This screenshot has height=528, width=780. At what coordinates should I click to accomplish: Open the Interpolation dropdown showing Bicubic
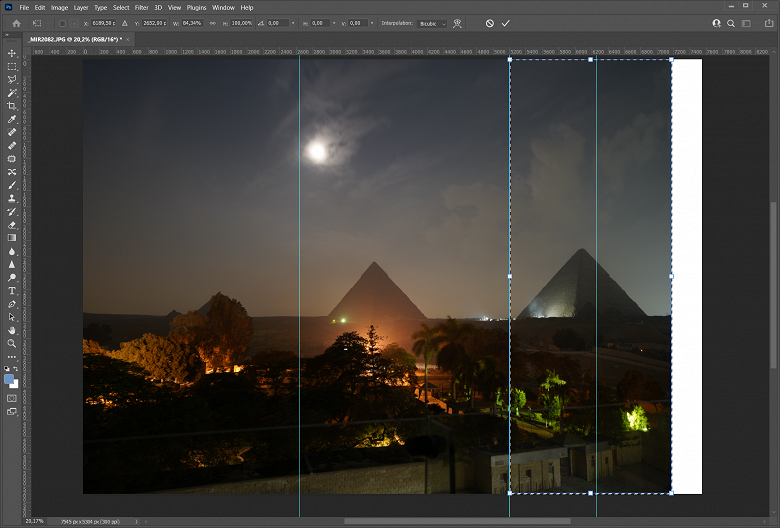(x=432, y=23)
